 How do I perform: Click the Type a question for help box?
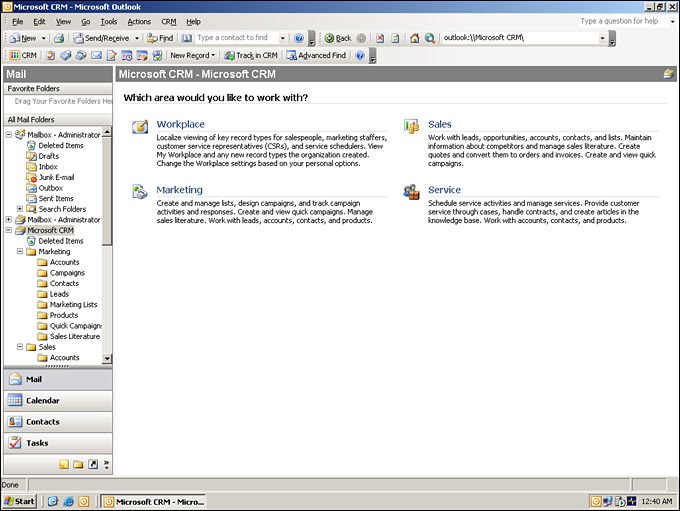pyautogui.click(x=623, y=21)
